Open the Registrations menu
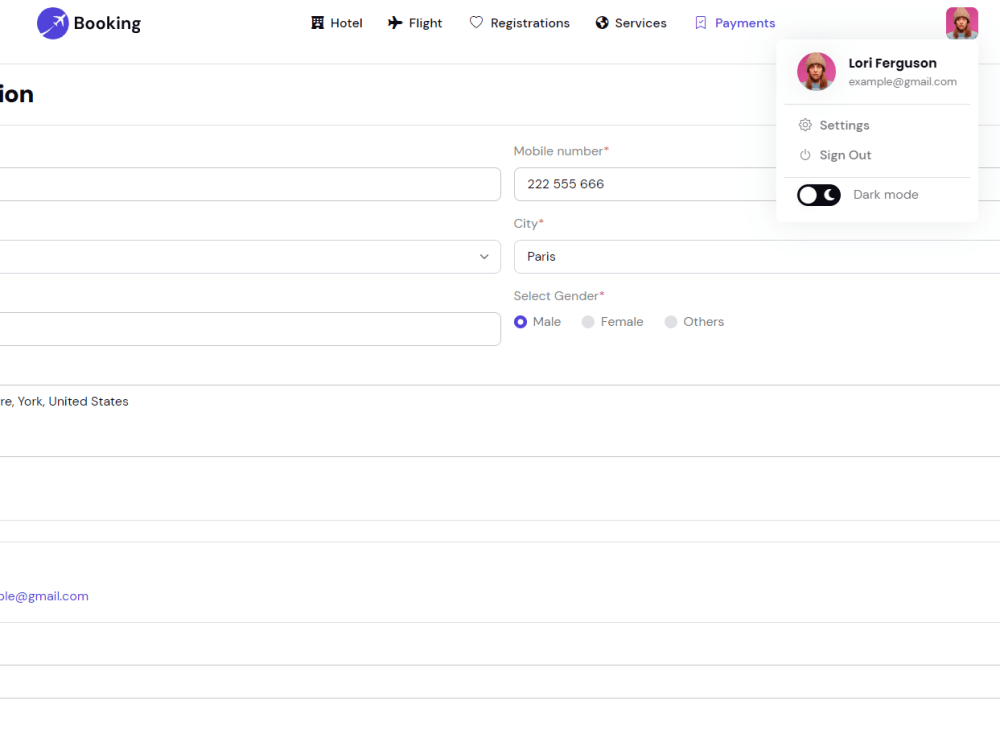Viewport: 1000px width, 750px height. [x=519, y=23]
